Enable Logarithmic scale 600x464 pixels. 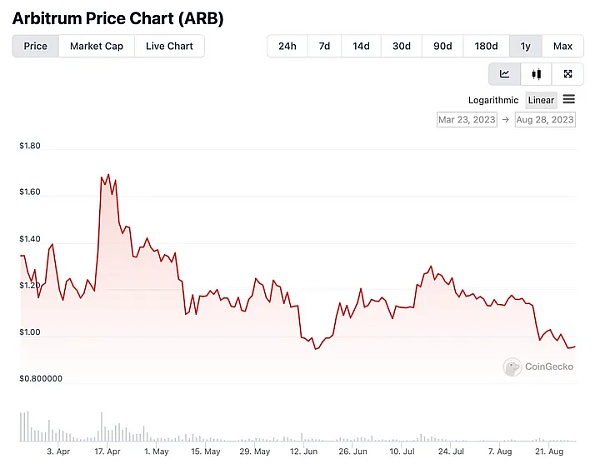493,100
